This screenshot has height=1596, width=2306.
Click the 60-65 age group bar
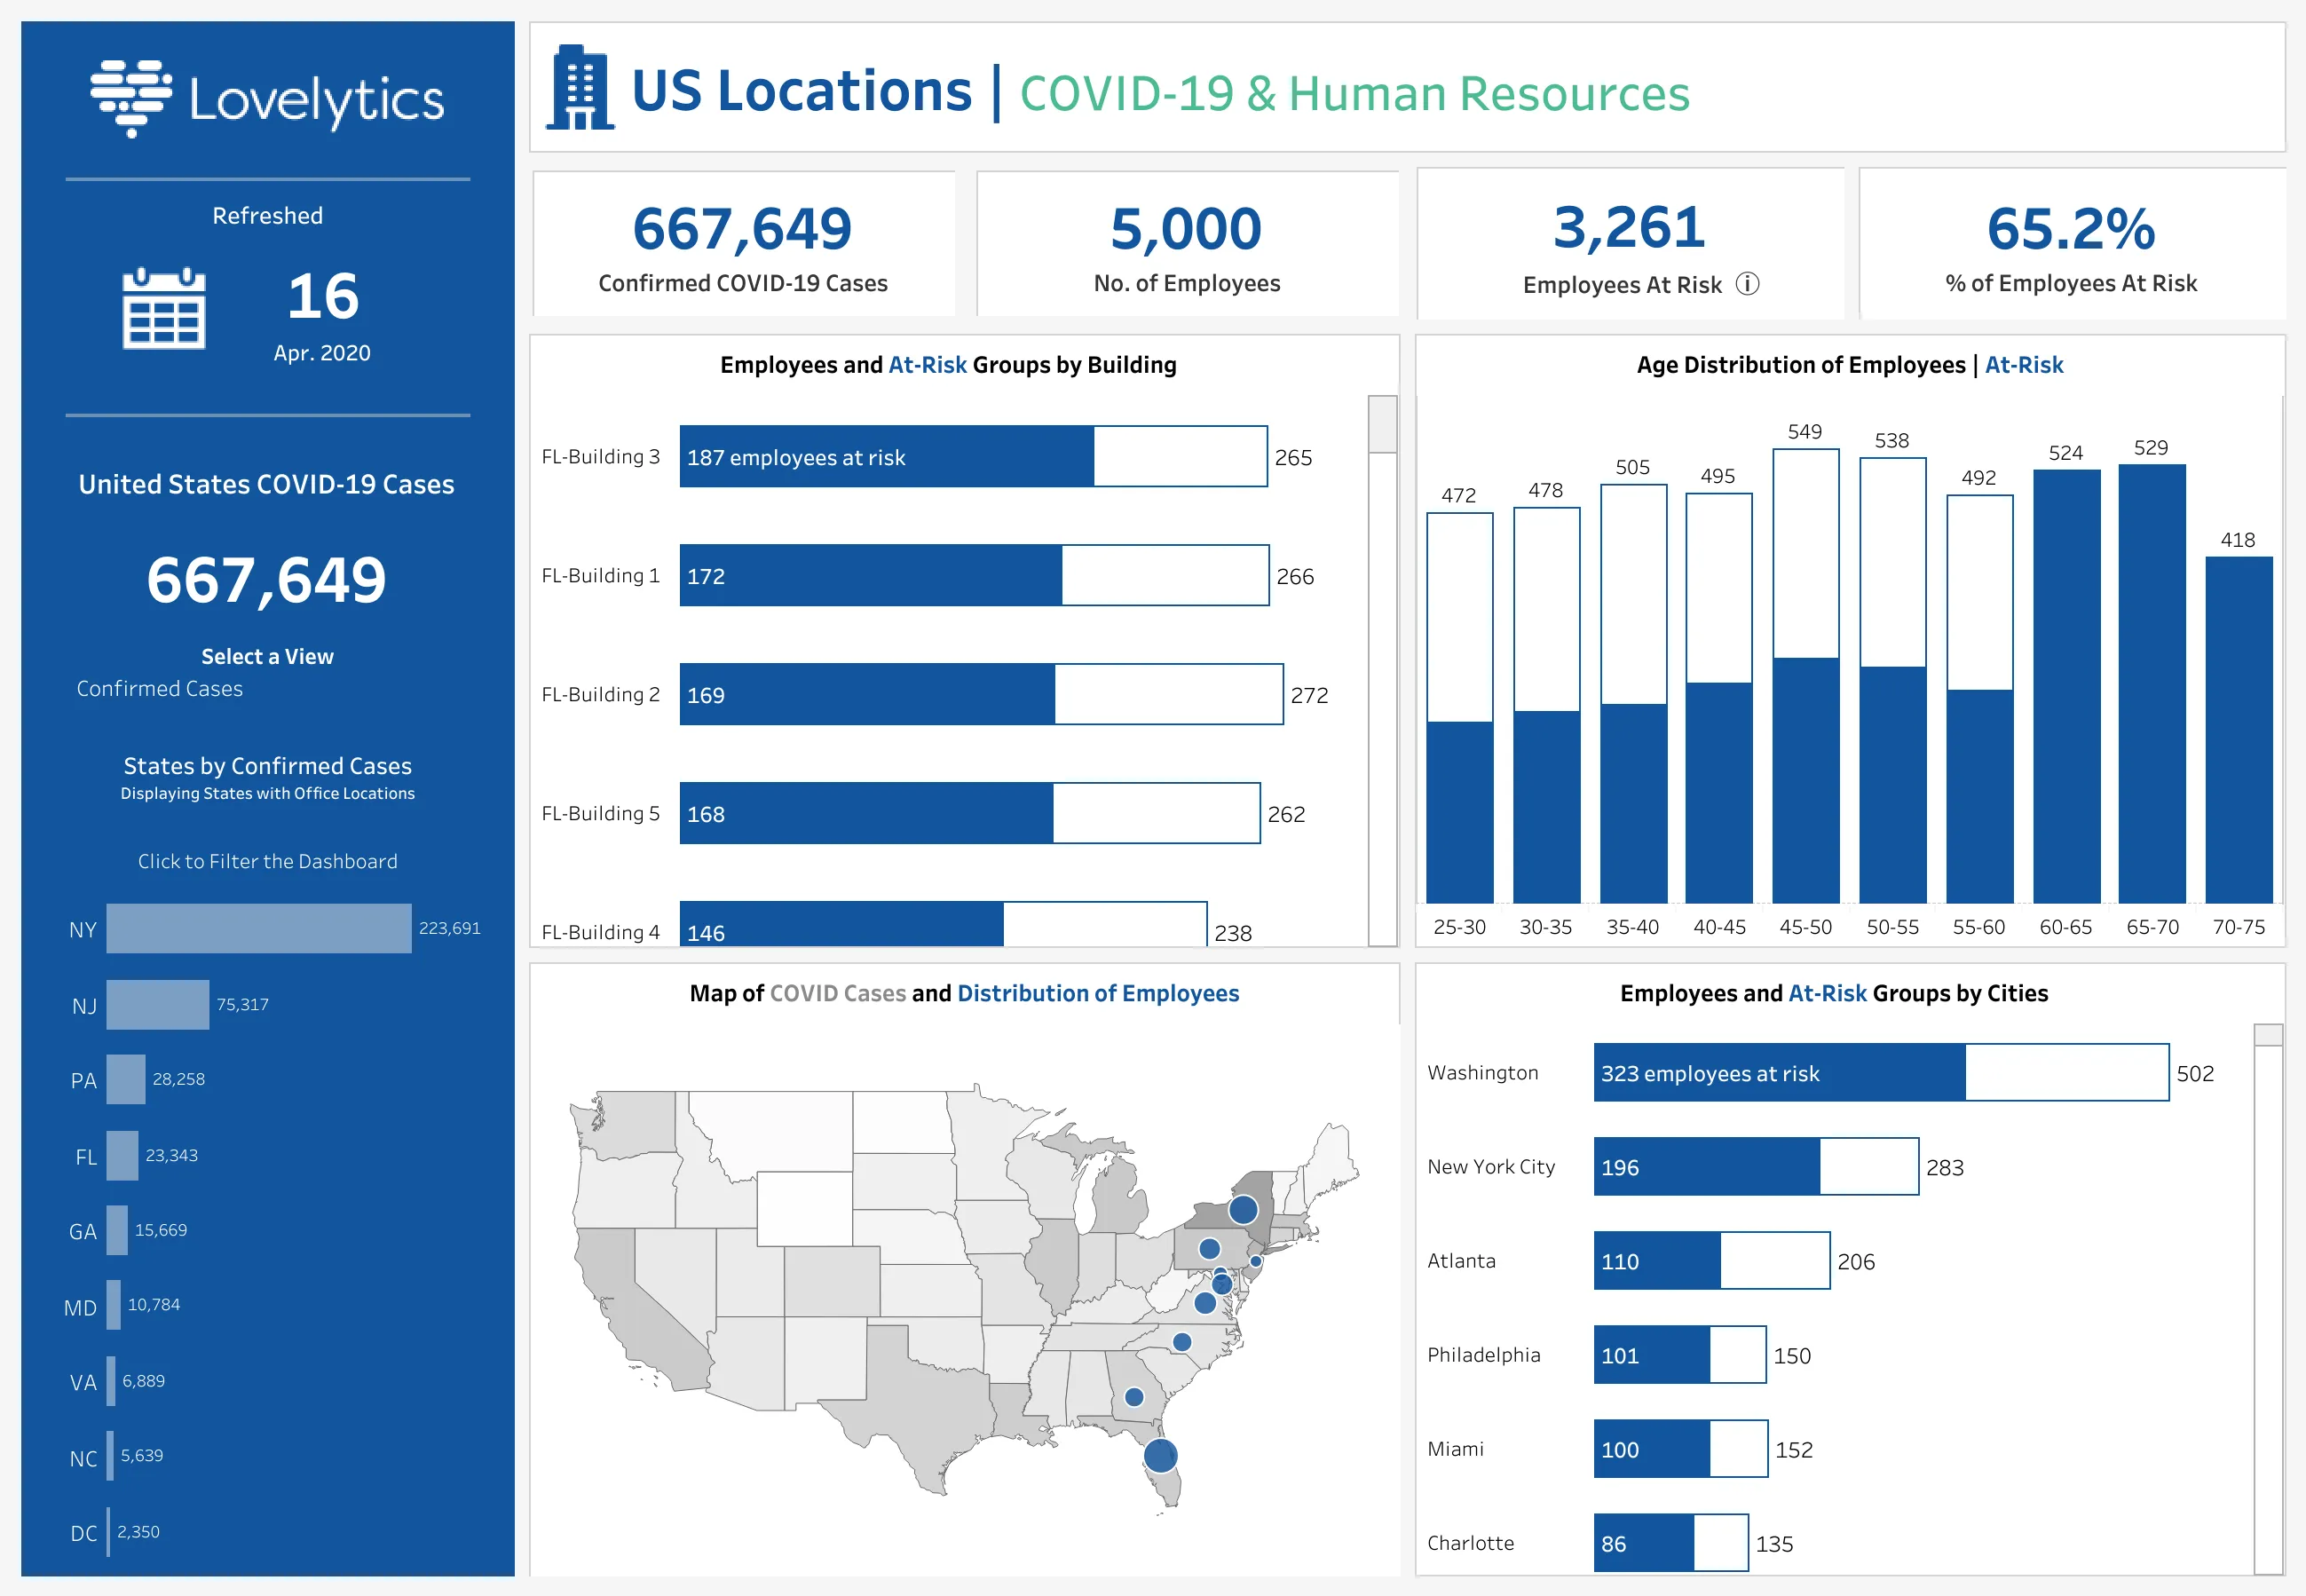point(2066,686)
